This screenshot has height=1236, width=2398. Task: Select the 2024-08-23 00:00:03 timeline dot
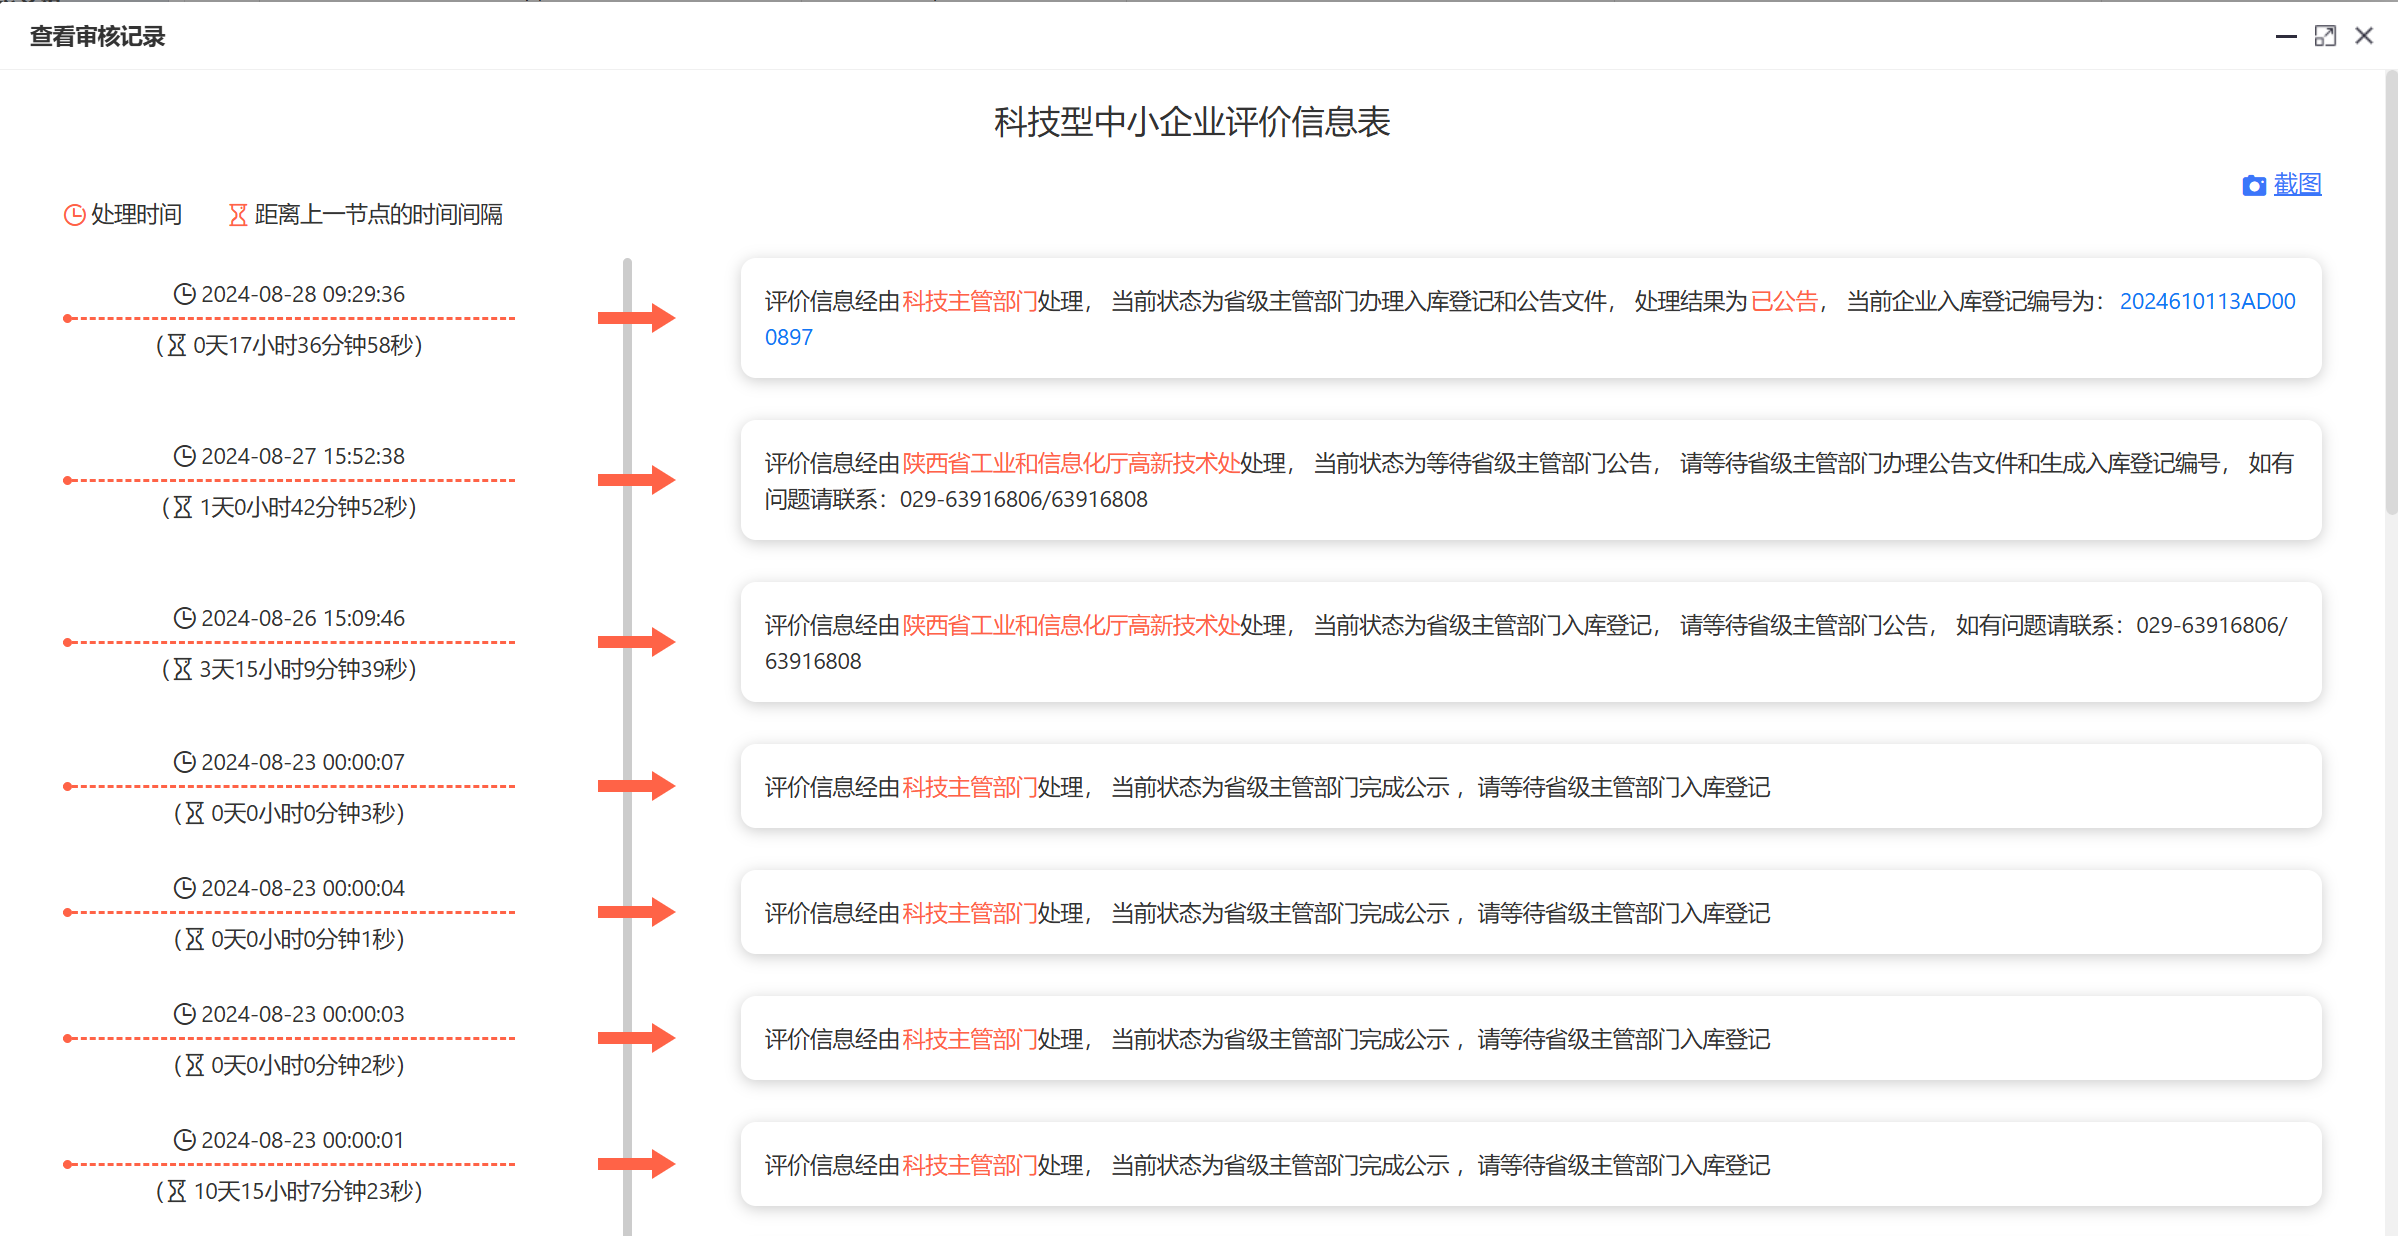point(68,1038)
